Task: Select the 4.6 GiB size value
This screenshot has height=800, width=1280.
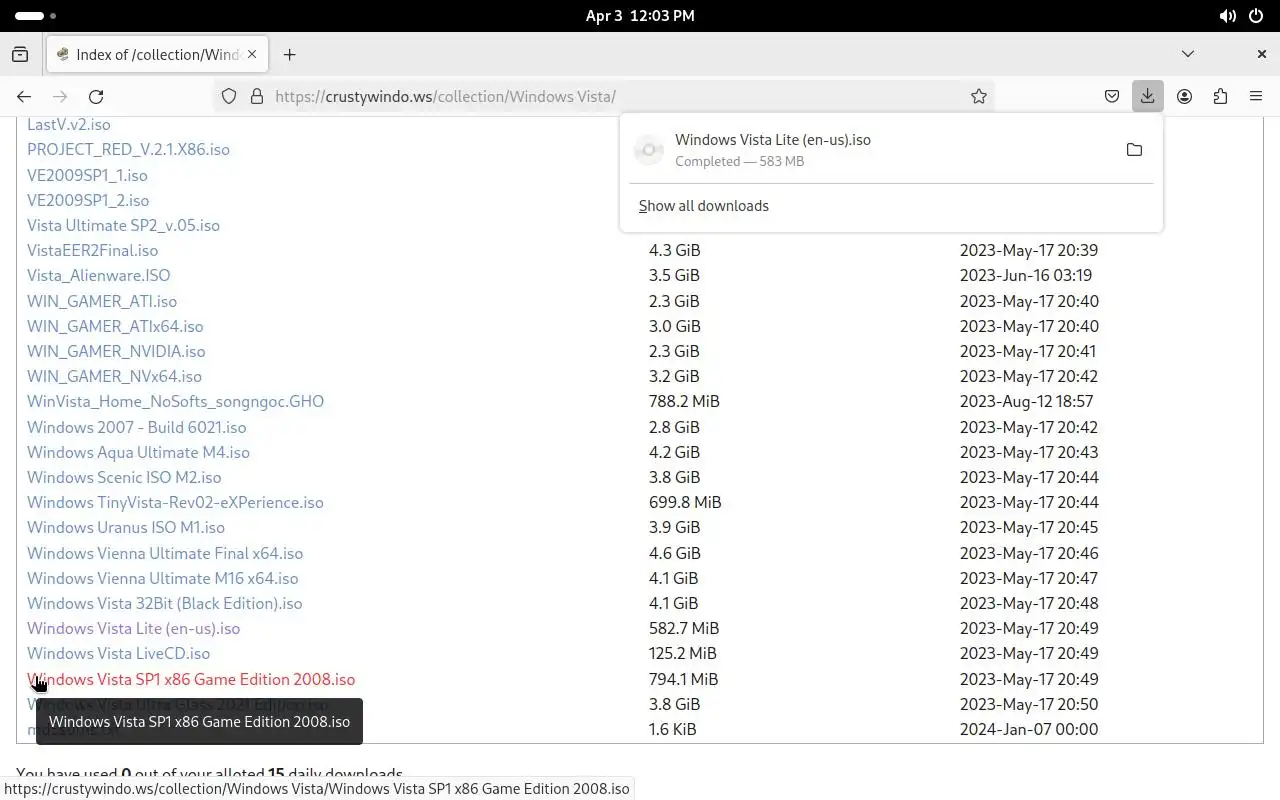Action: tap(674, 553)
